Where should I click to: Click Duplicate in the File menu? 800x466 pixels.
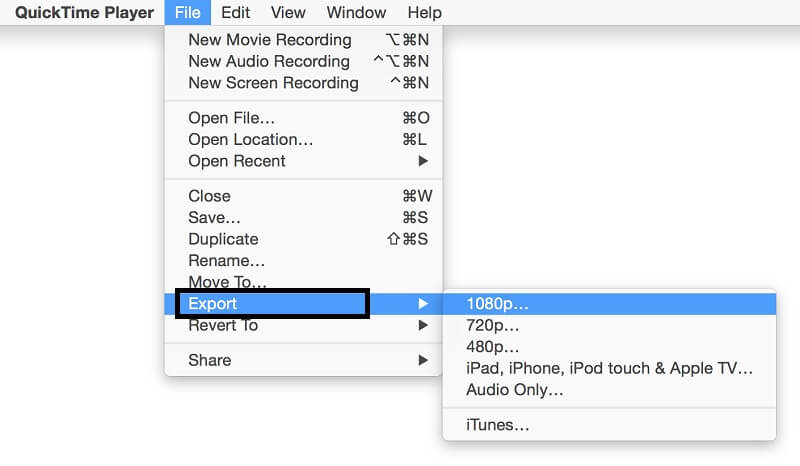pyautogui.click(x=223, y=239)
